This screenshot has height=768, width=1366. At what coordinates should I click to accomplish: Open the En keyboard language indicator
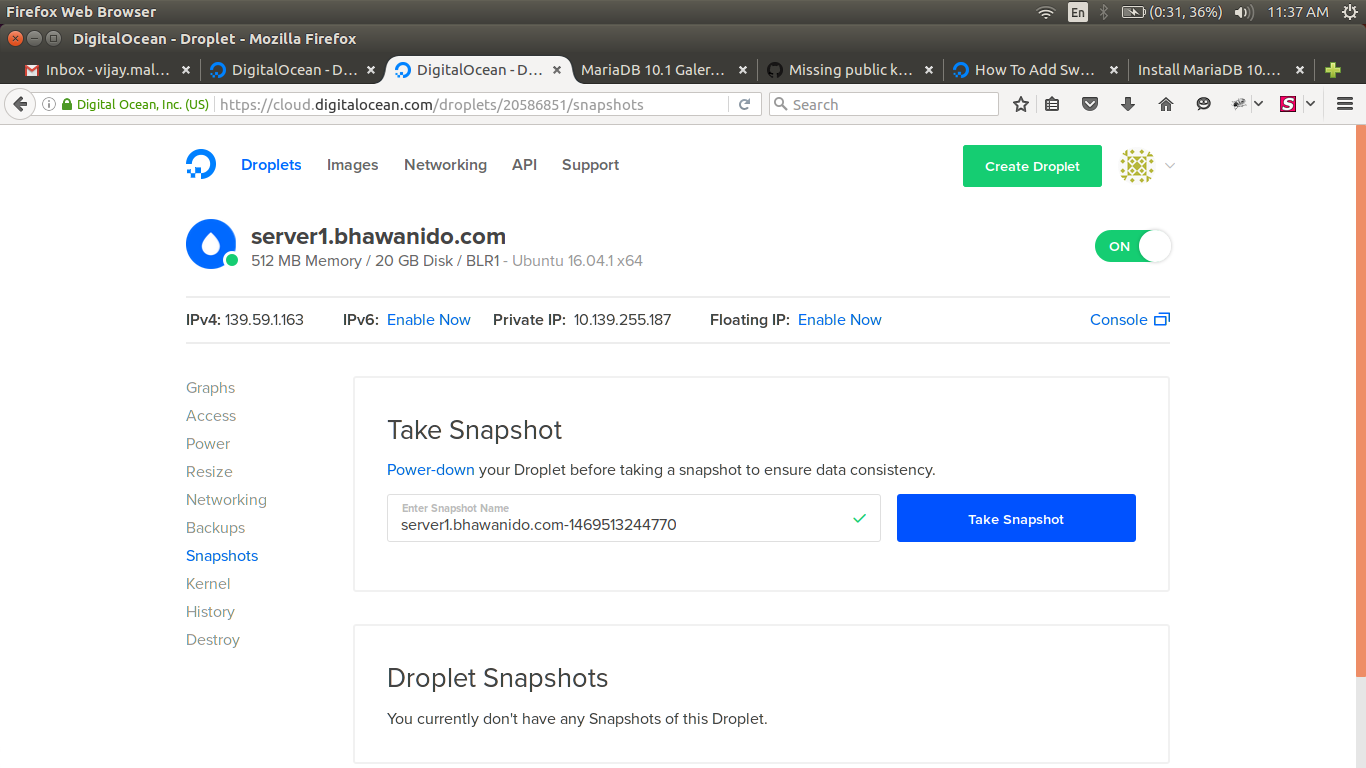point(1077,12)
